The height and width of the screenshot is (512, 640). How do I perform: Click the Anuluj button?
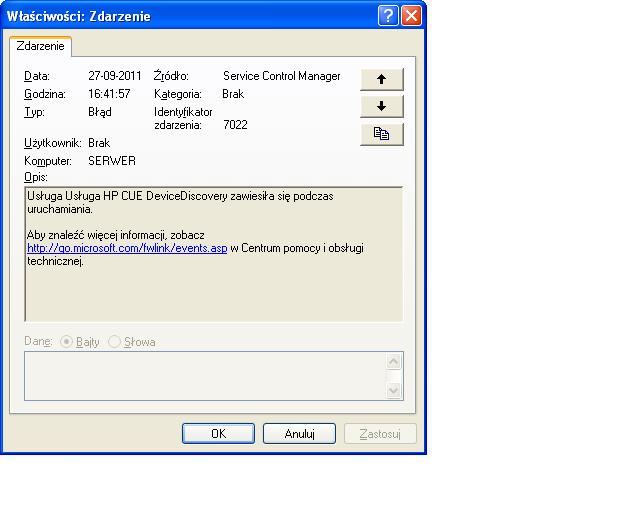tap(299, 433)
